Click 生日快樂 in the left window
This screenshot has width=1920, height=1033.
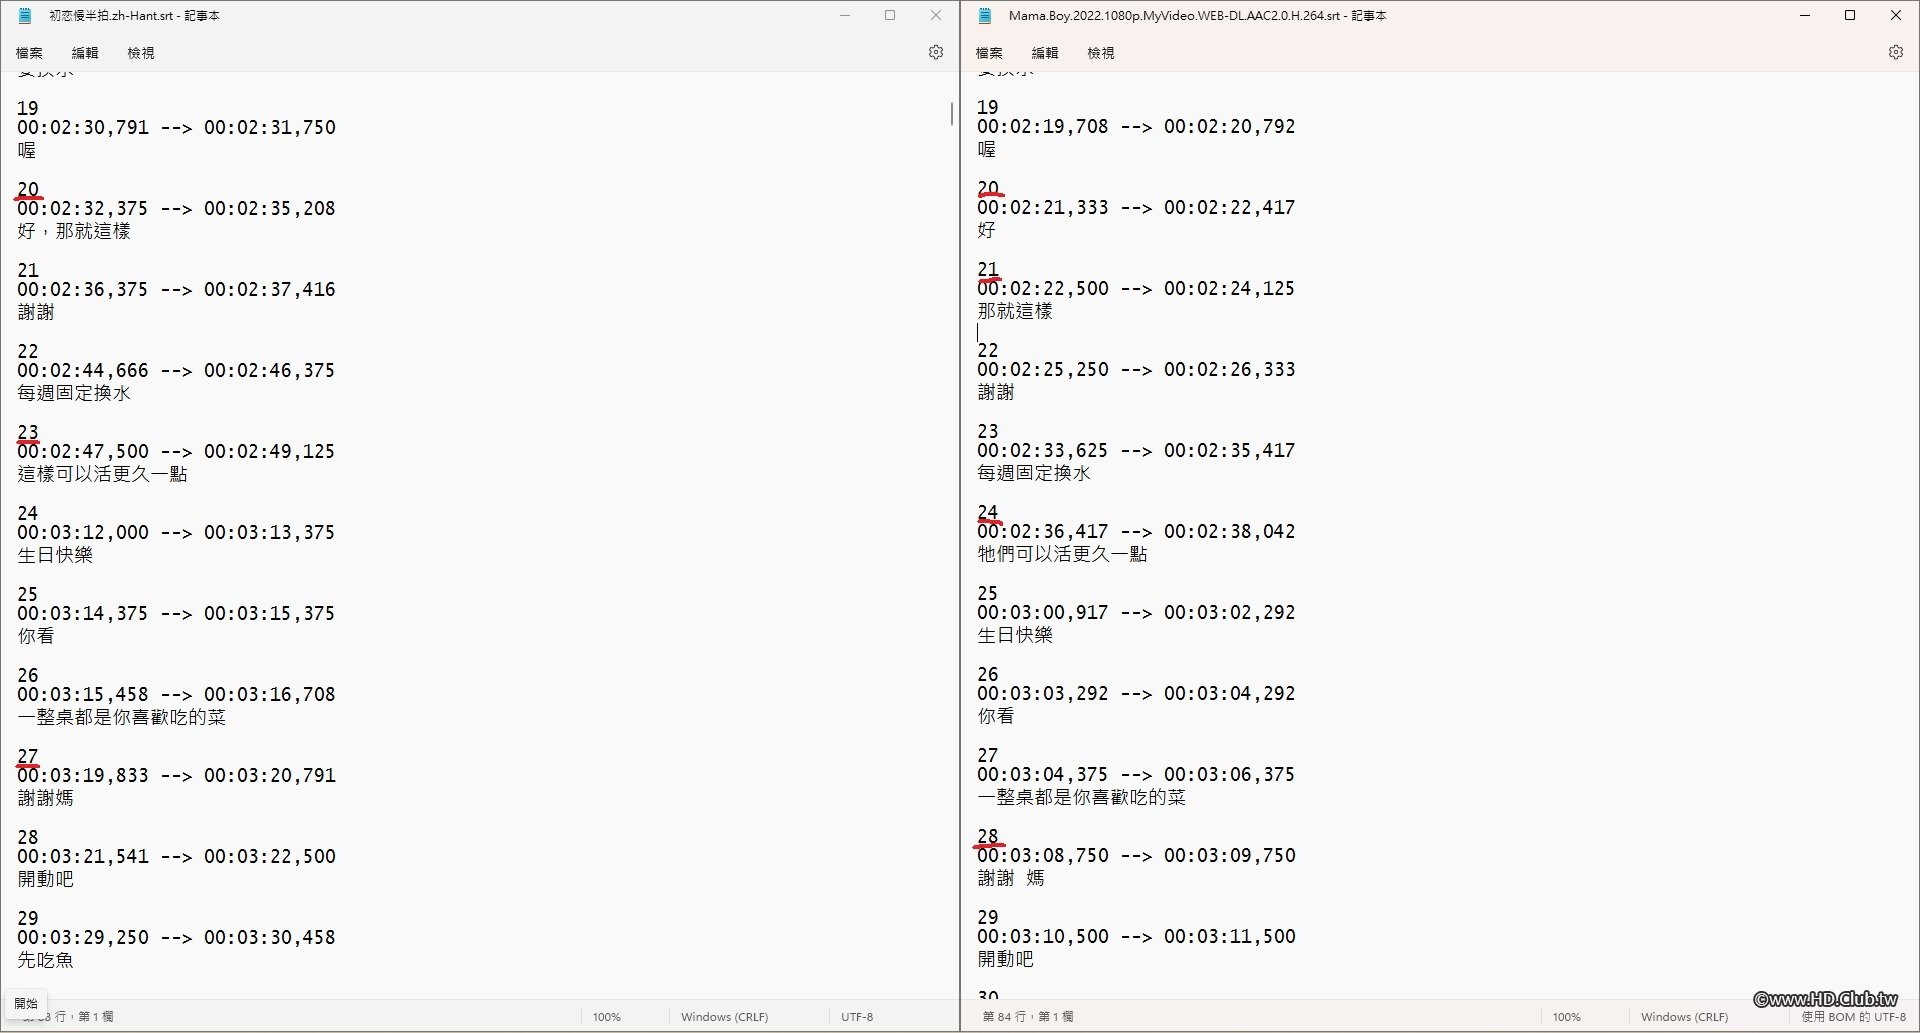point(55,555)
